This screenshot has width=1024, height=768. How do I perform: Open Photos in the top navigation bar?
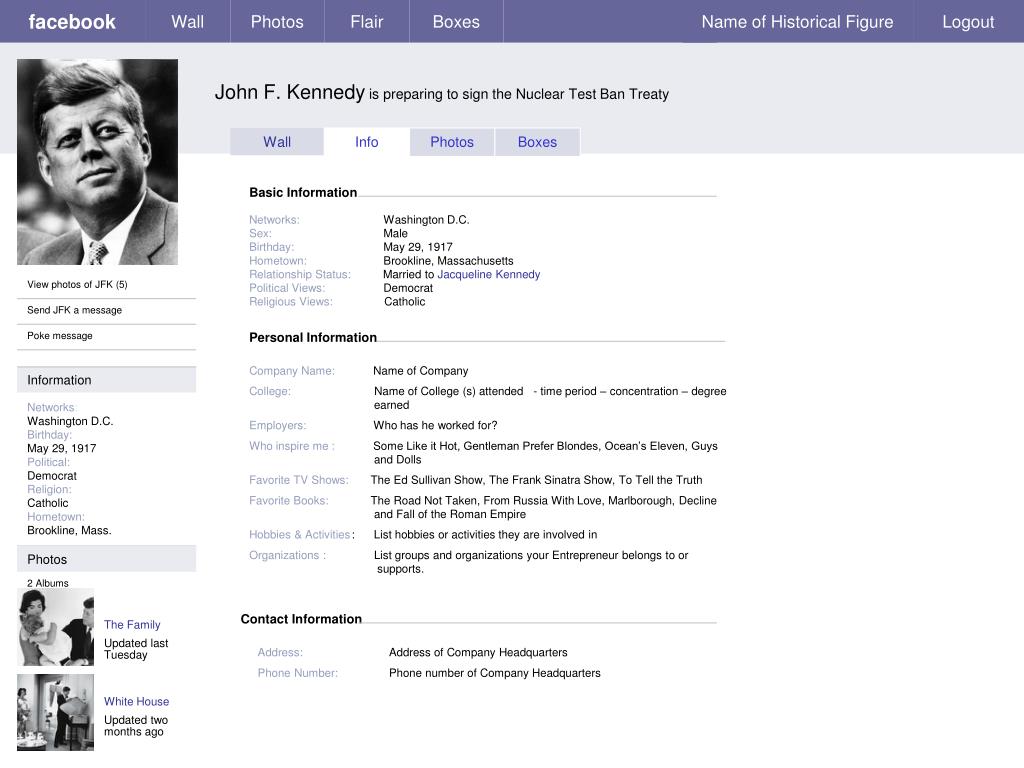(x=277, y=22)
